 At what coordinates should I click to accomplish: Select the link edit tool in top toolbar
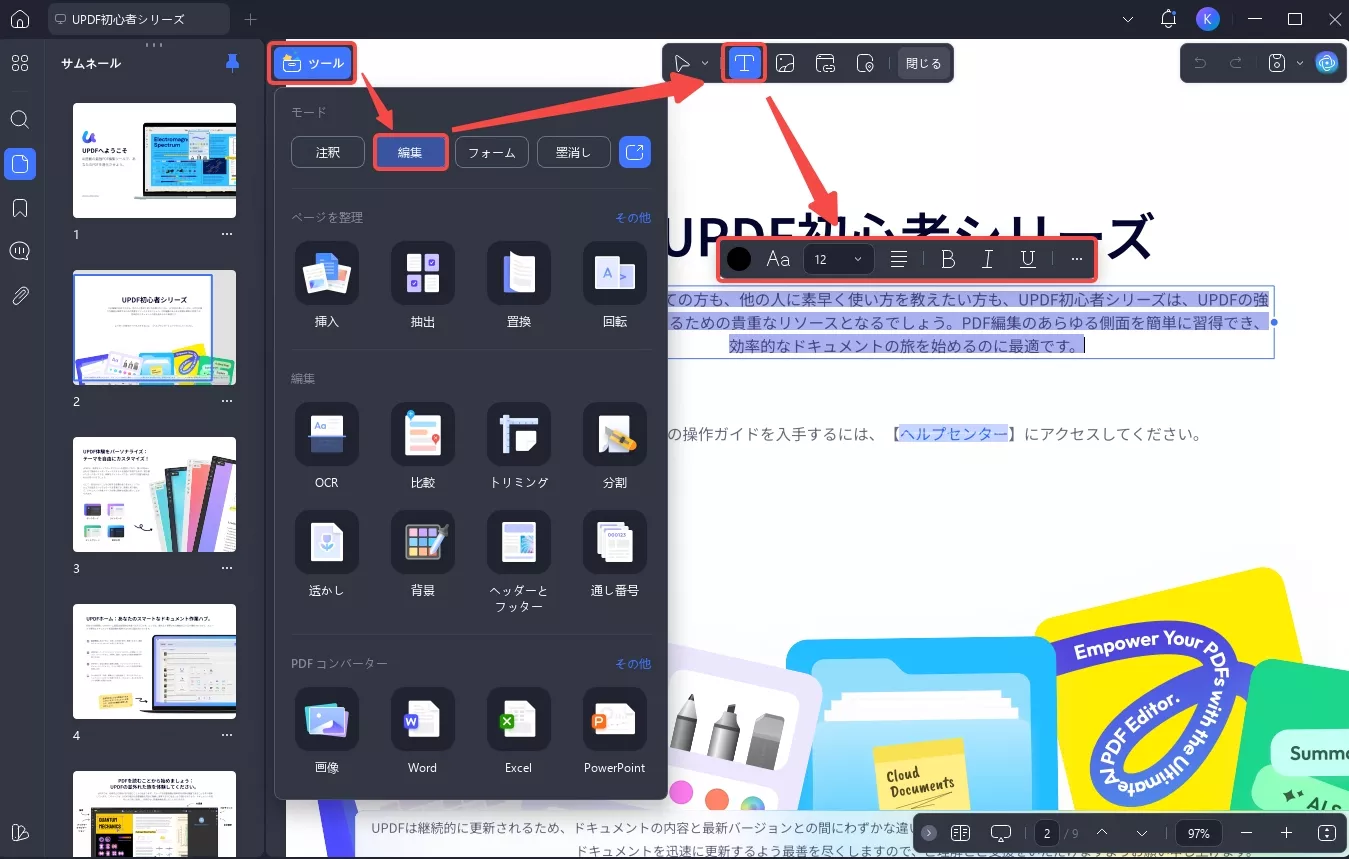point(825,63)
